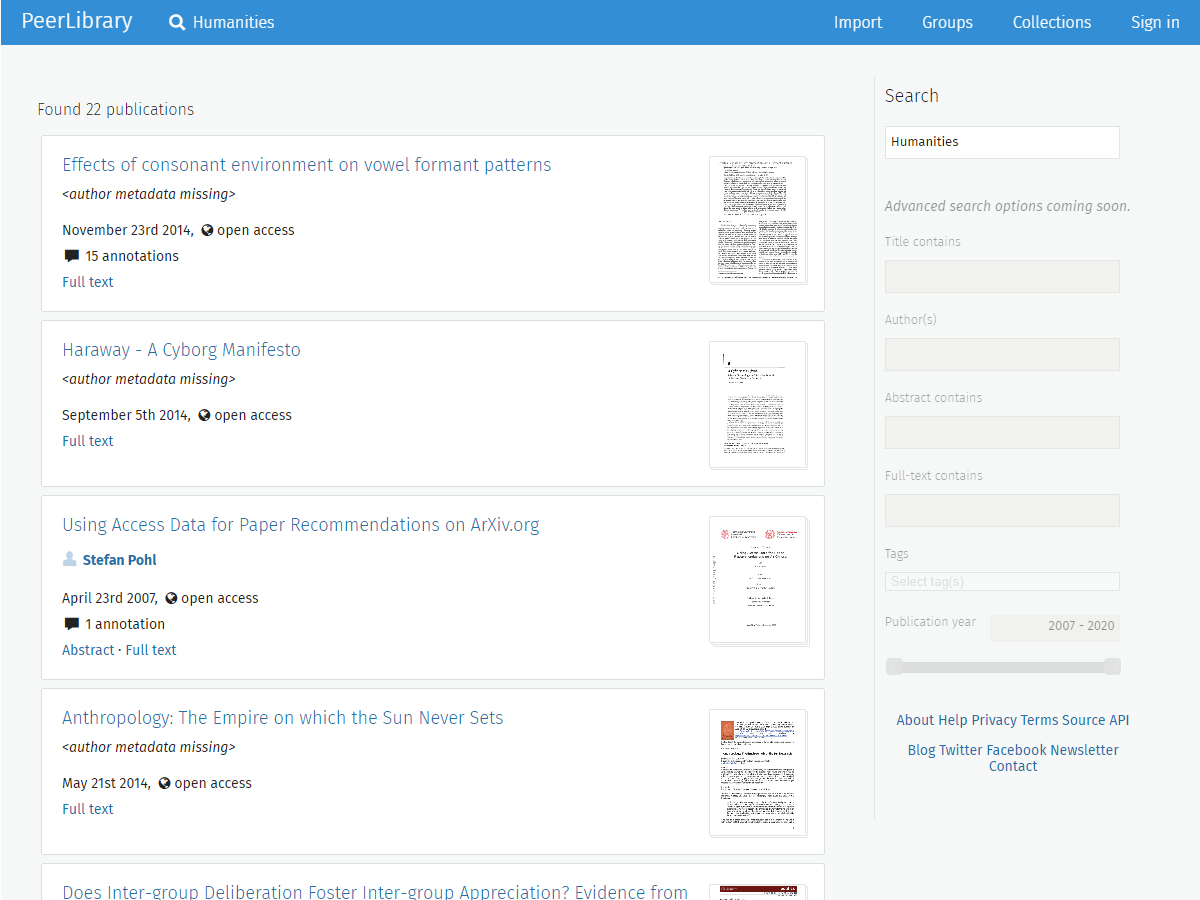Click the Title contains input field
1200x900 pixels.
click(1001, 277)
